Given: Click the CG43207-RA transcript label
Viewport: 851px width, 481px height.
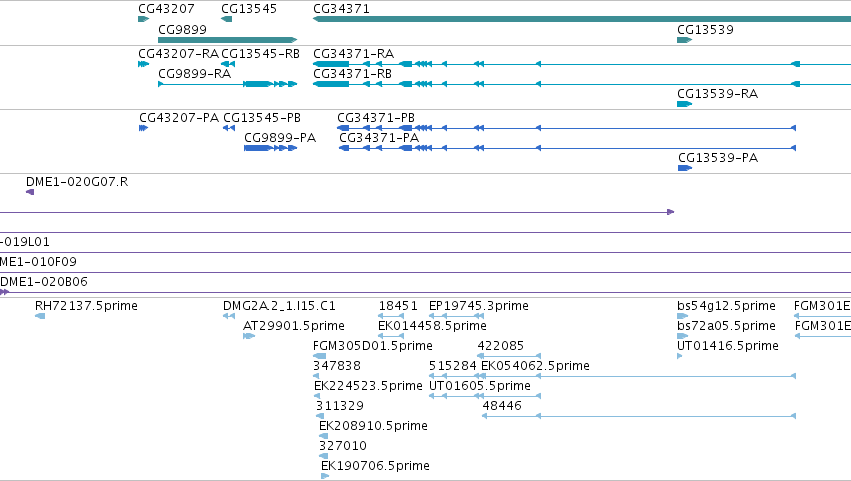Looking at the screenshot, I should 178,54.
